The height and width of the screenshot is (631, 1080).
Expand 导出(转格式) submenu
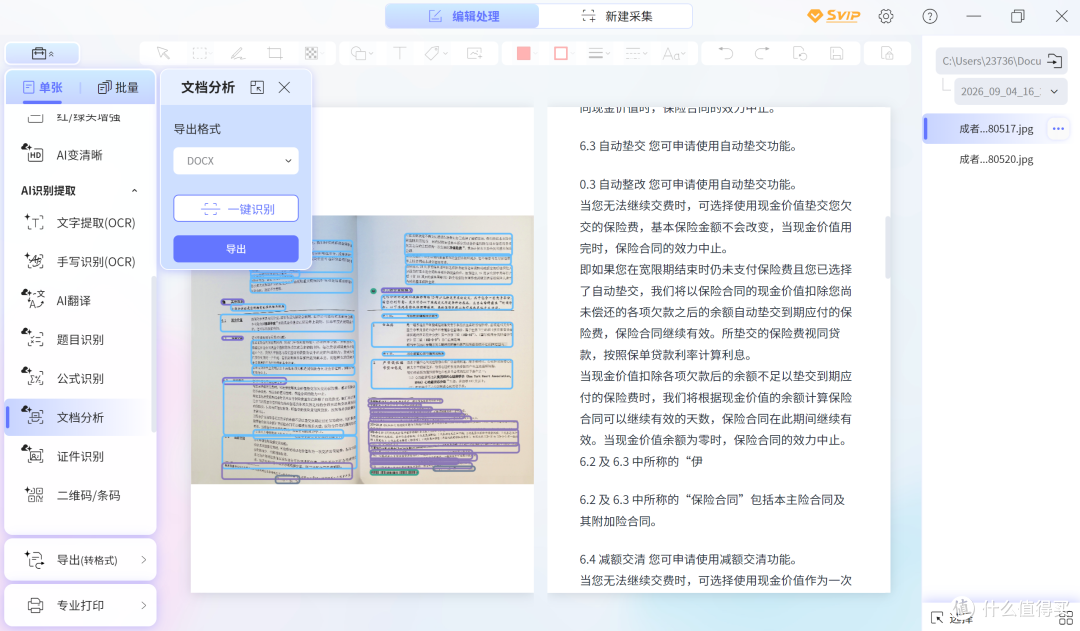[81, 560]
